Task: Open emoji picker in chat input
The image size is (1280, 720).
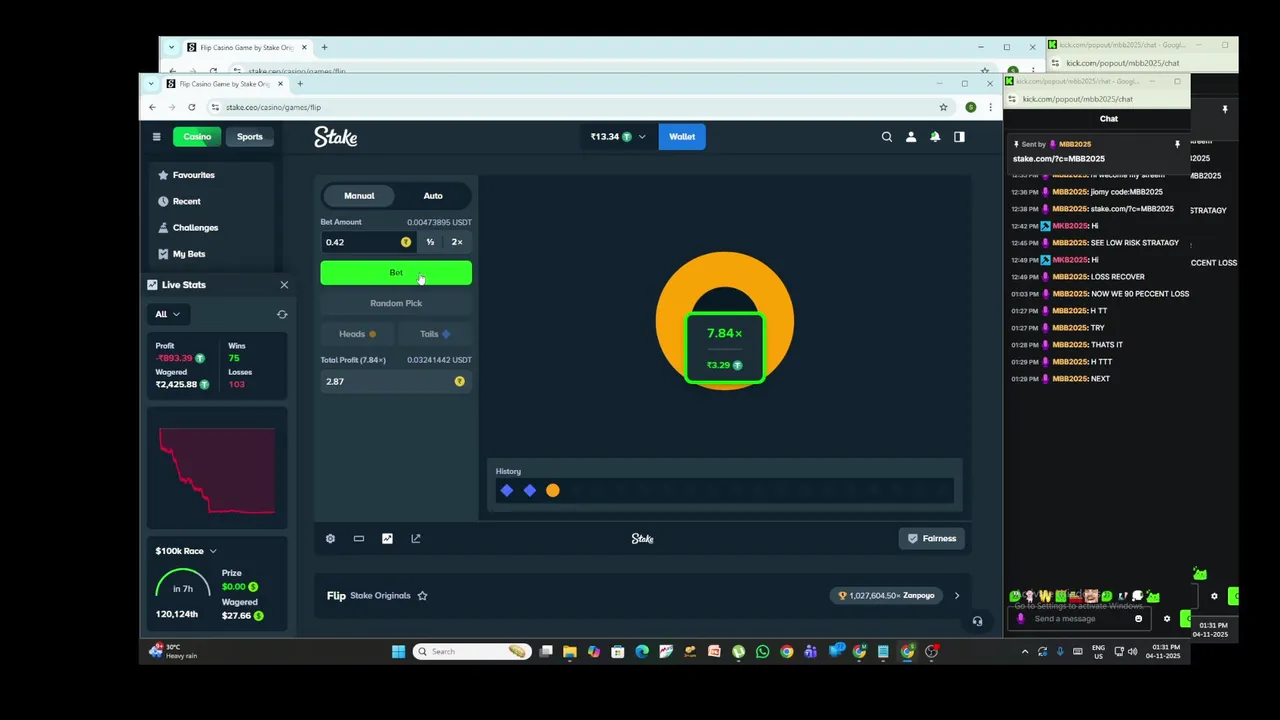Action: point(1138,618)
